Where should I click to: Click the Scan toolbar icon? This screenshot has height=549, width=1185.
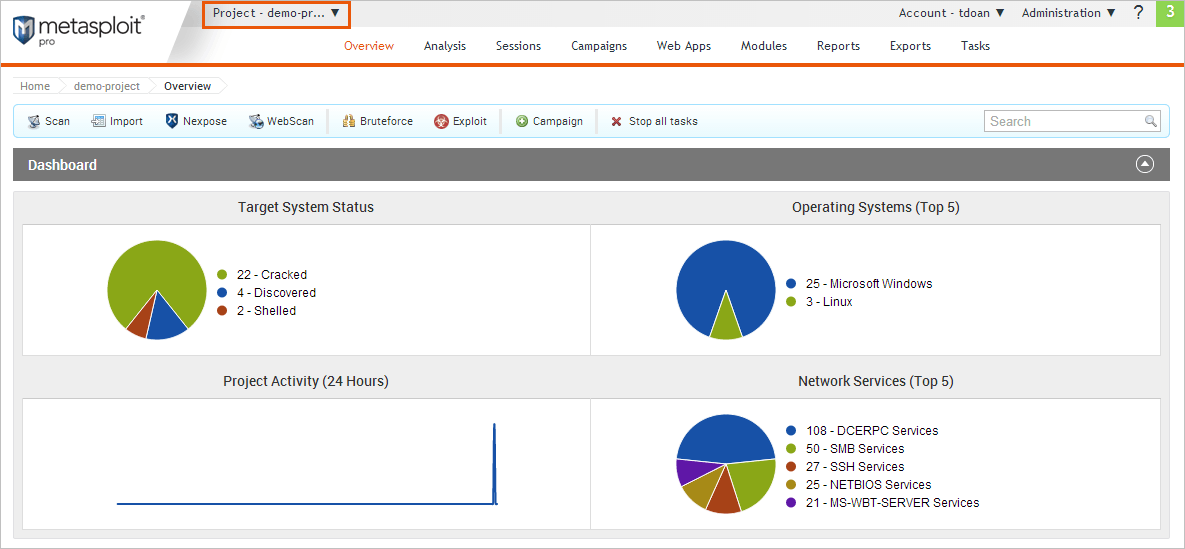pos(33,121)
